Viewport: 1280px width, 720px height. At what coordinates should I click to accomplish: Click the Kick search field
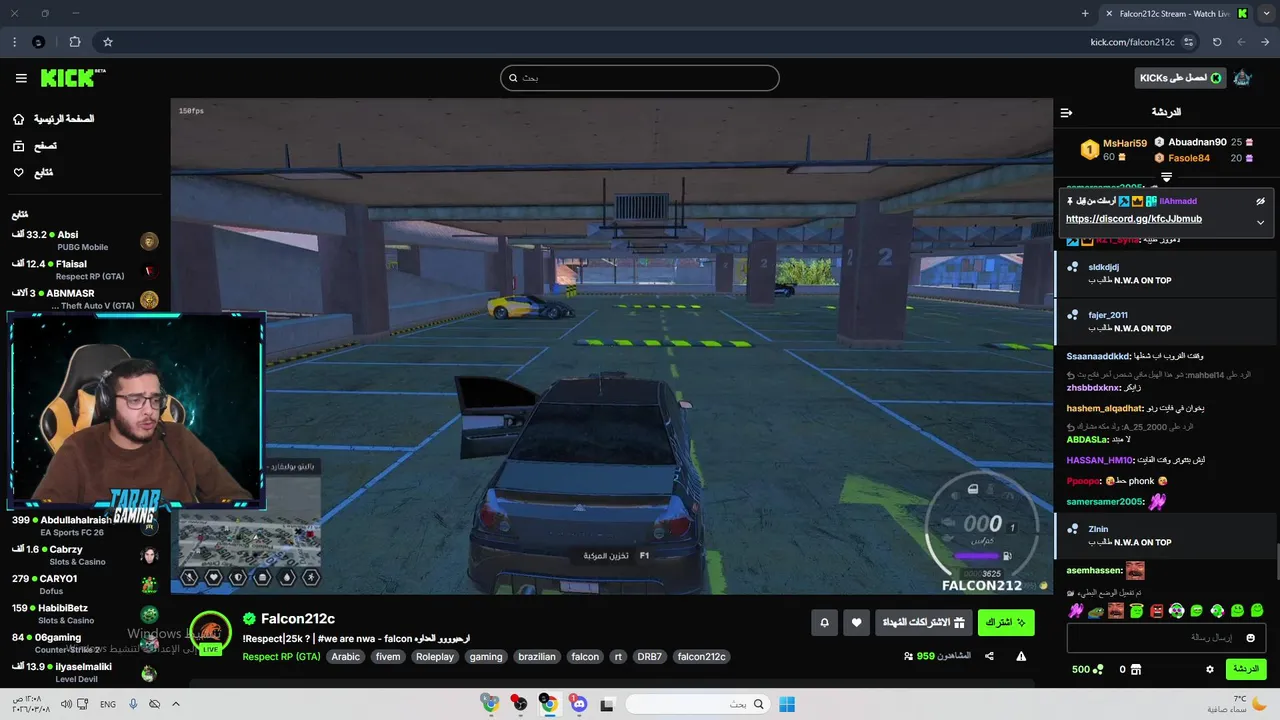[x=640, y=78]
